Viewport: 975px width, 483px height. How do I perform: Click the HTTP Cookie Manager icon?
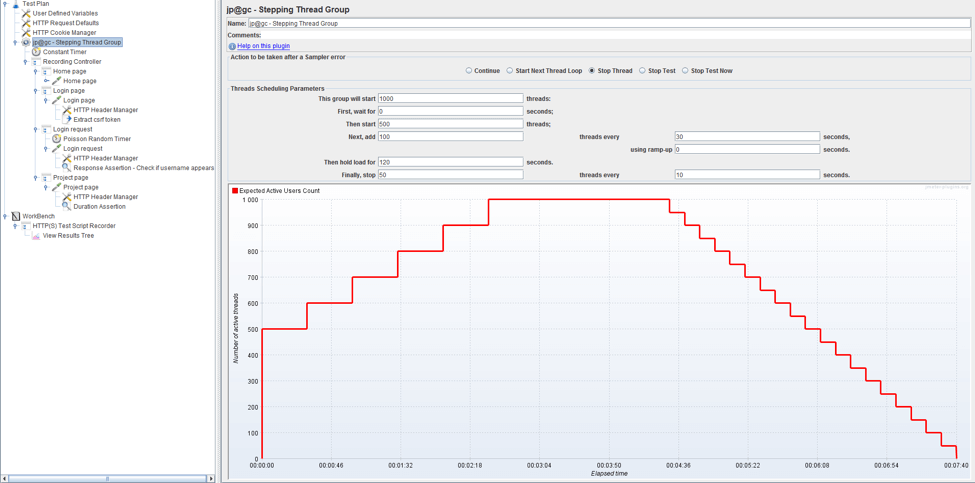pyautogui.click(x=26, y=33)
